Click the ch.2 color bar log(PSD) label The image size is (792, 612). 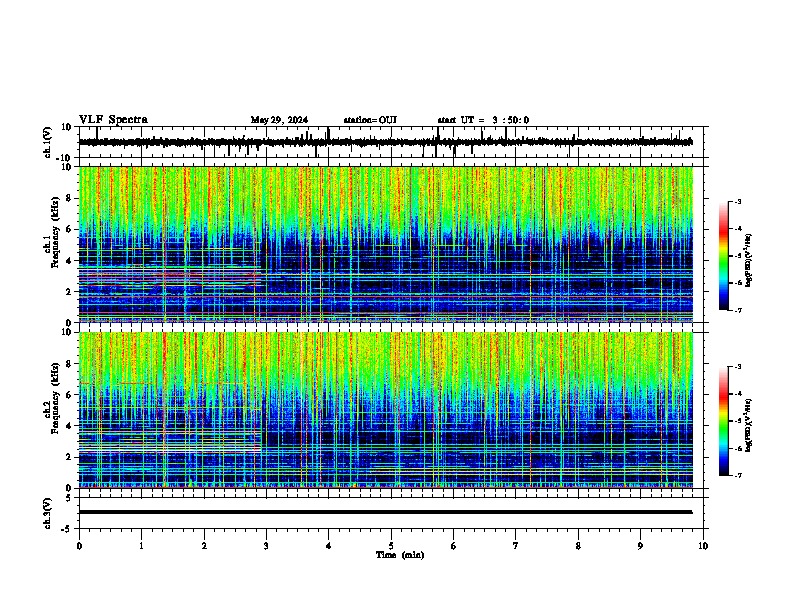point(749,425)
